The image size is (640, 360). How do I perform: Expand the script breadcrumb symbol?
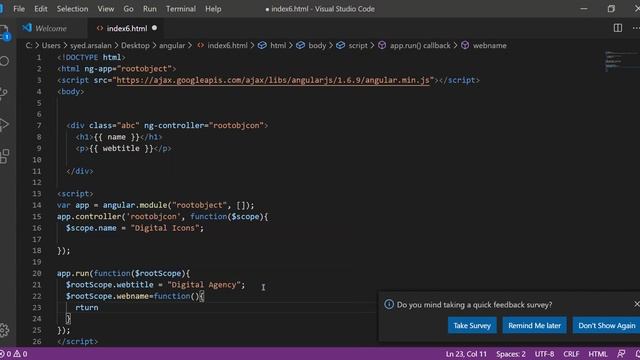coord(352,45)
